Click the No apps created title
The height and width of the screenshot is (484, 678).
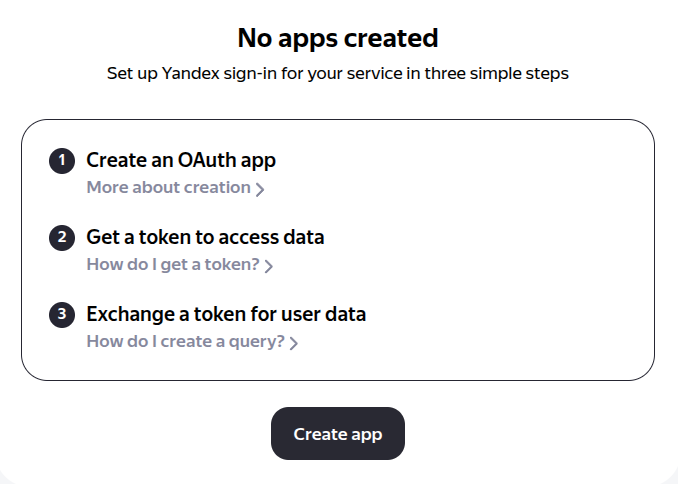click(338, 39)
